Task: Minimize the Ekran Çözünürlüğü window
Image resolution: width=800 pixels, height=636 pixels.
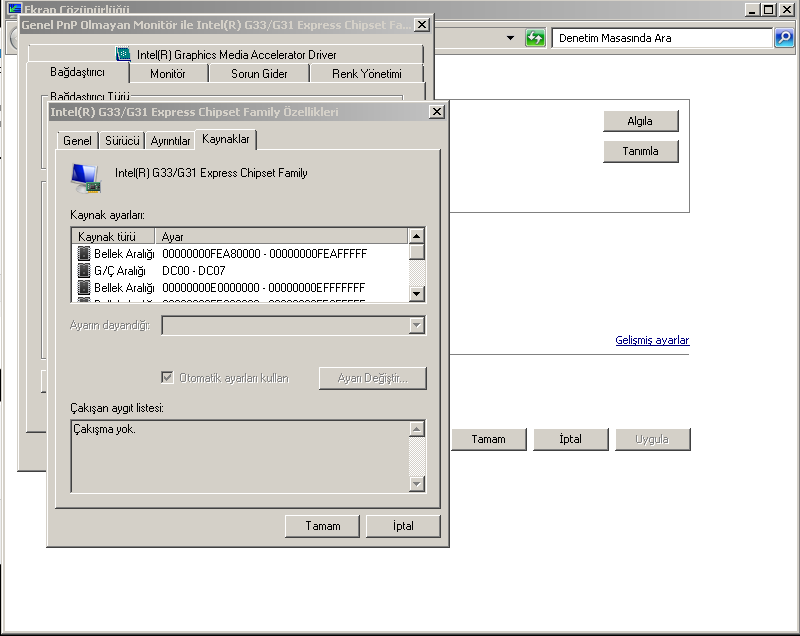Action: tap(753, 9)
